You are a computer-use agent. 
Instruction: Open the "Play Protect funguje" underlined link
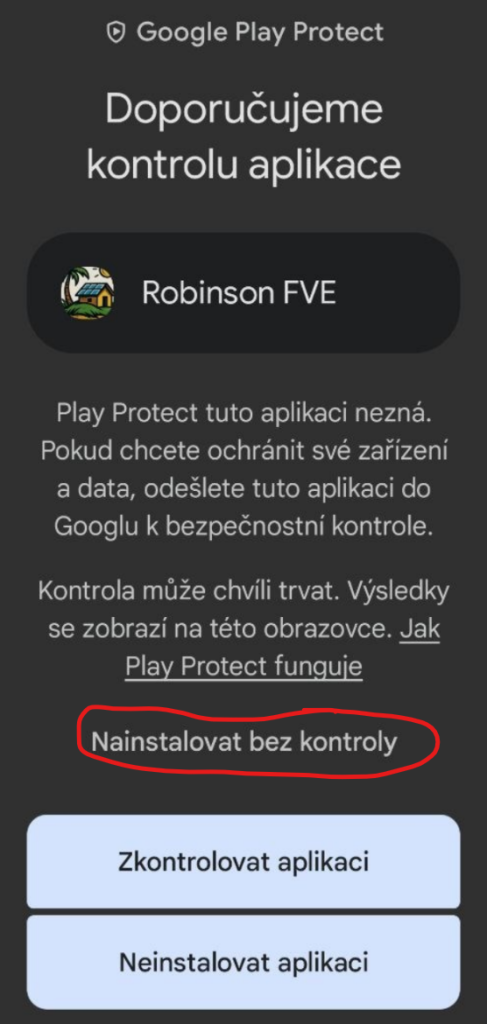[x=244, y=667]
